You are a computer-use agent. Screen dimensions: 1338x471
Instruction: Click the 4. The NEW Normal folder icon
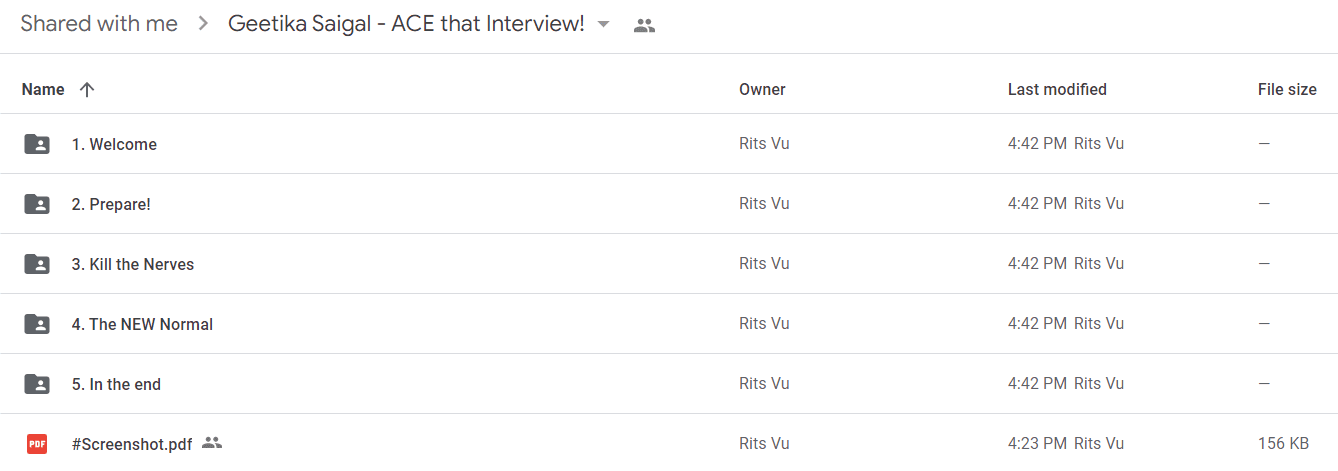tap(37, 324)
